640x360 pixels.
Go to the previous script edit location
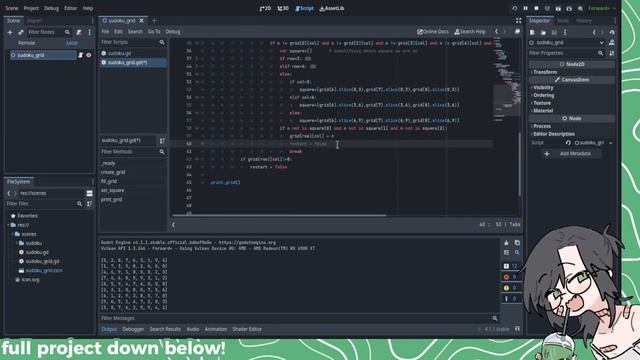(496, 31)
